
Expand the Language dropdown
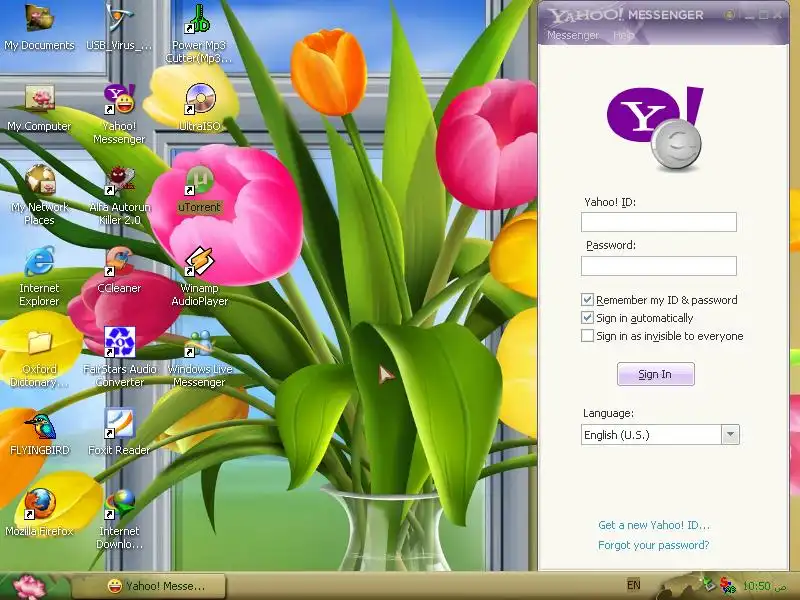point(730,435)
